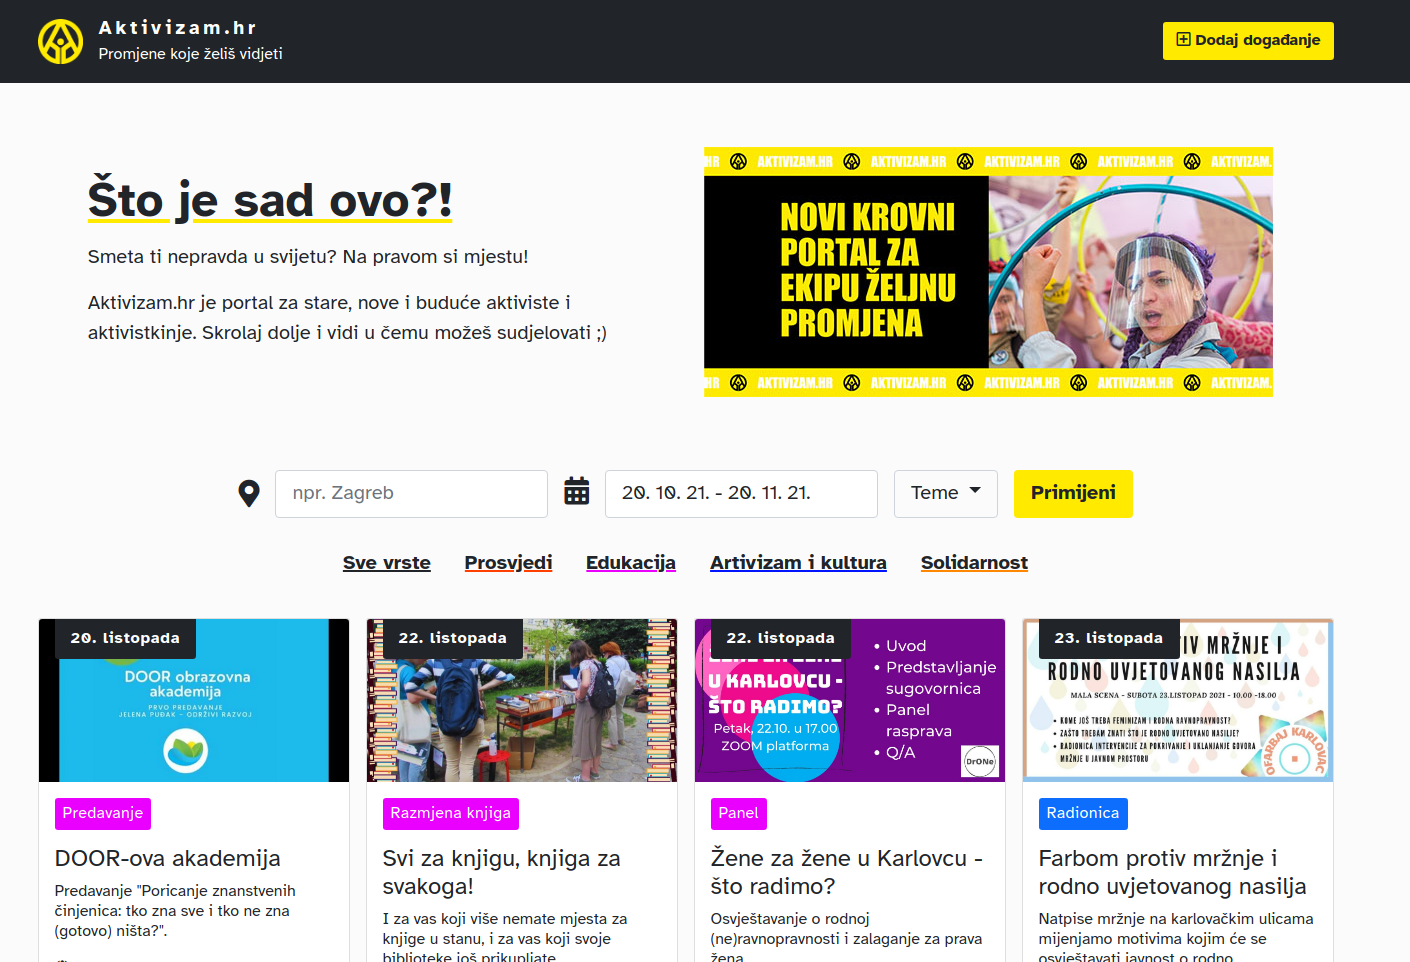Click the Primijeni button

pyautogui.click(x=1073, y=494)
